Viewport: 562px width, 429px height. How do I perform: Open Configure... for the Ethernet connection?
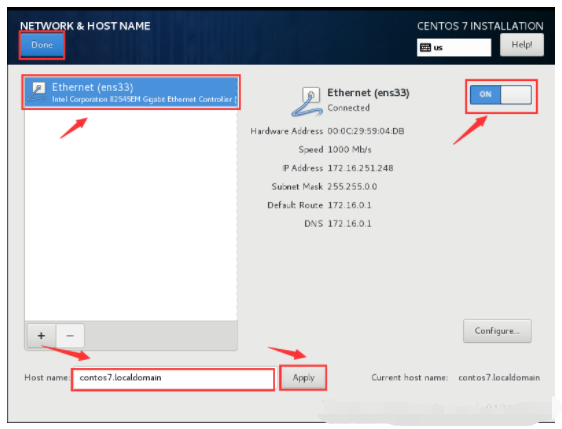point(497,331)
